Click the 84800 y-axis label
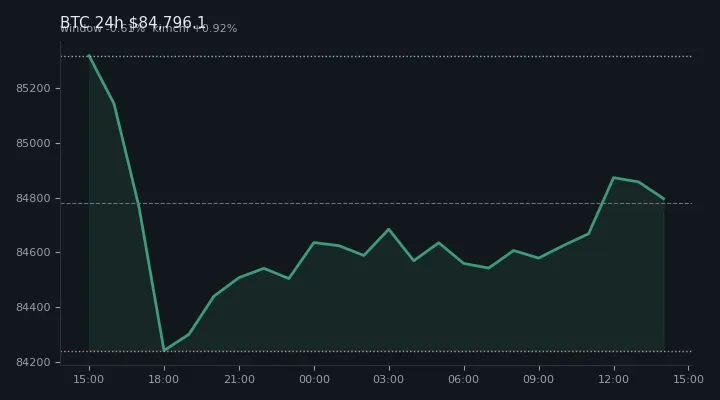This screenshot has width=720, height=400. coord(33,198)
